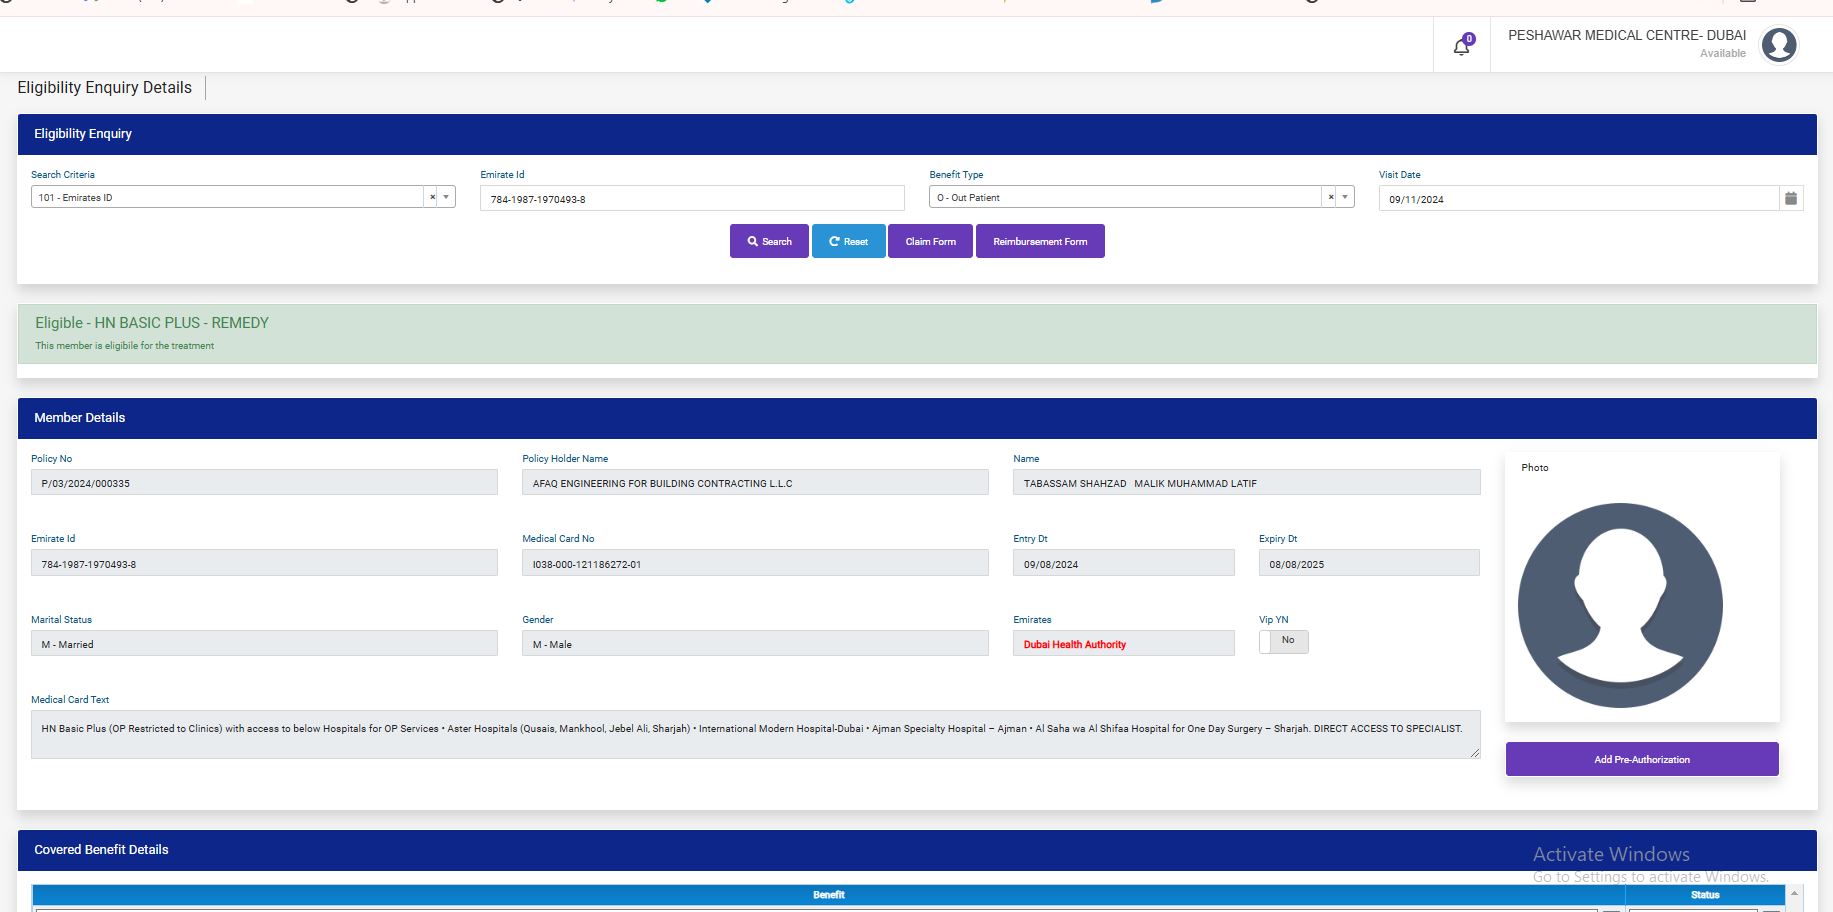Click the member photo placeholder

[x=1620, y=605]
